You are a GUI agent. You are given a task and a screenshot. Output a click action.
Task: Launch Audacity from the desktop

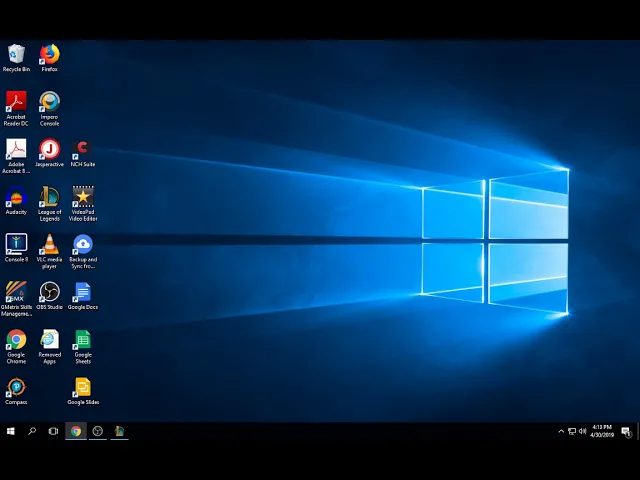click(16, 200)
